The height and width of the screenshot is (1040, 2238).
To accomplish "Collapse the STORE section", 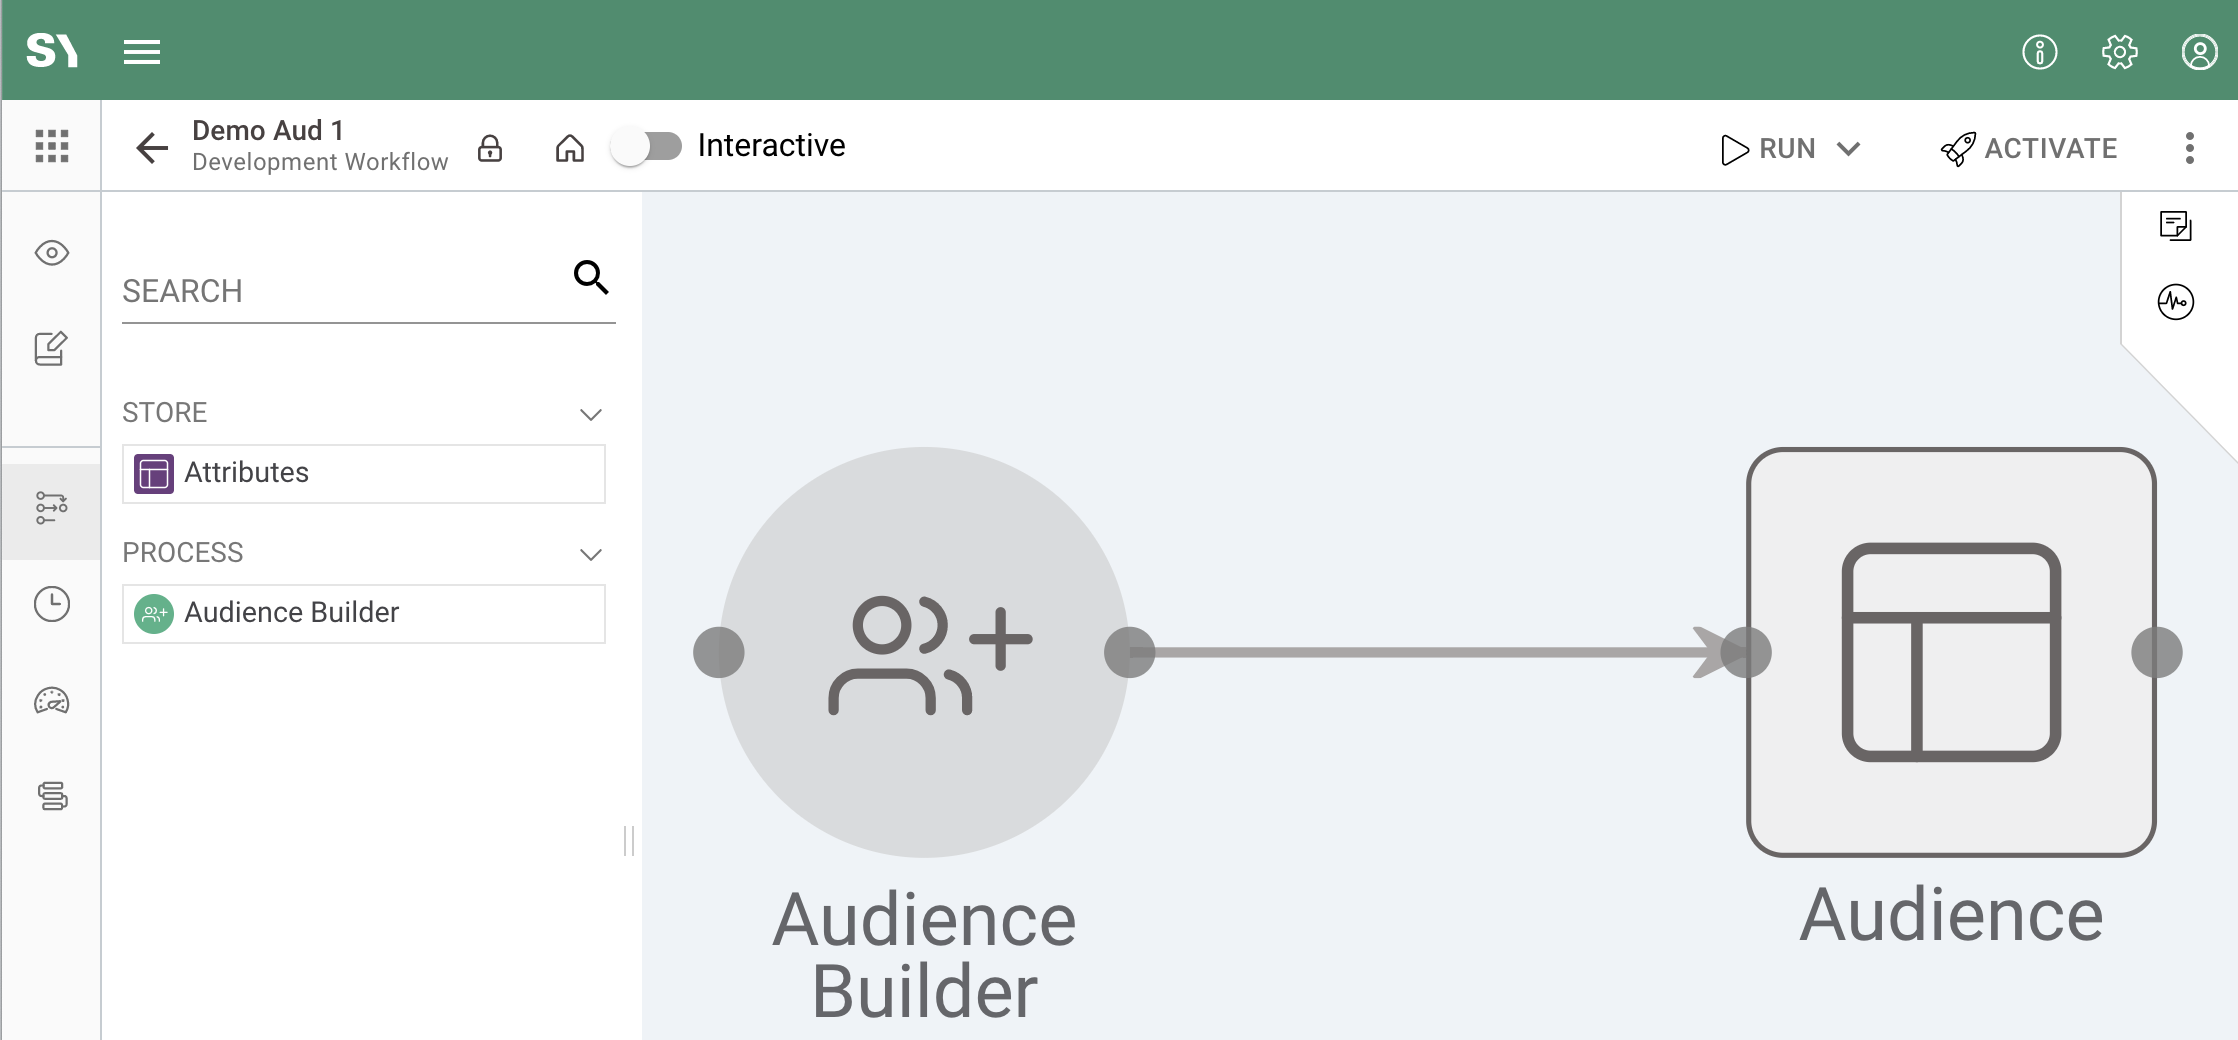I will pos(592,414).
